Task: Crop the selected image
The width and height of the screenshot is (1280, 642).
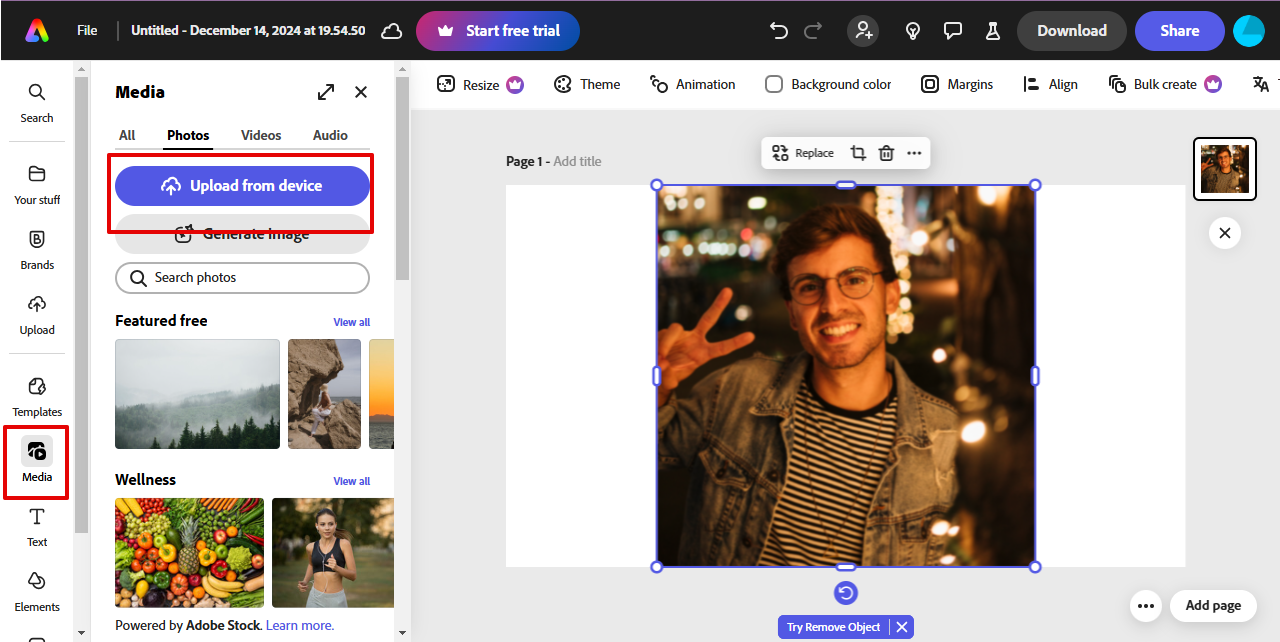Action: pyautogui.click(x=858, y=153)
